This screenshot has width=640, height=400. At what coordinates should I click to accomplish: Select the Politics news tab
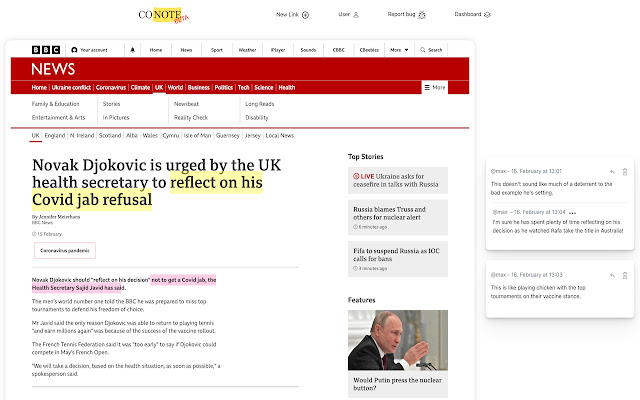[224, 87]
